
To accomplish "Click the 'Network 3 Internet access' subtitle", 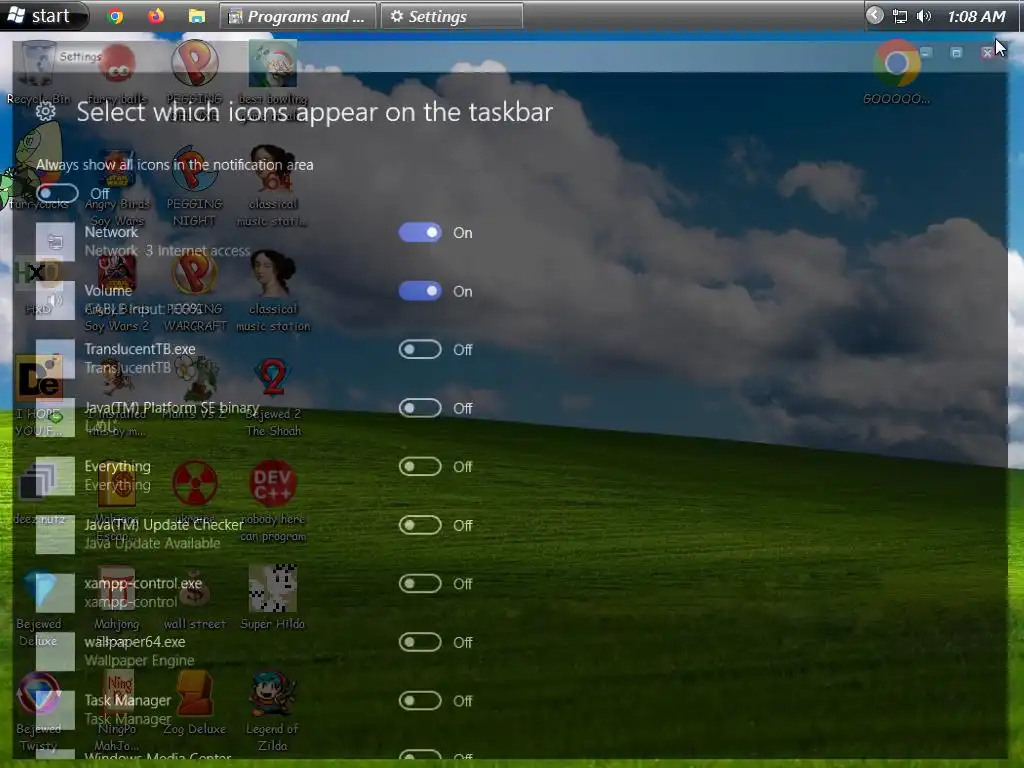I will 167,251.
